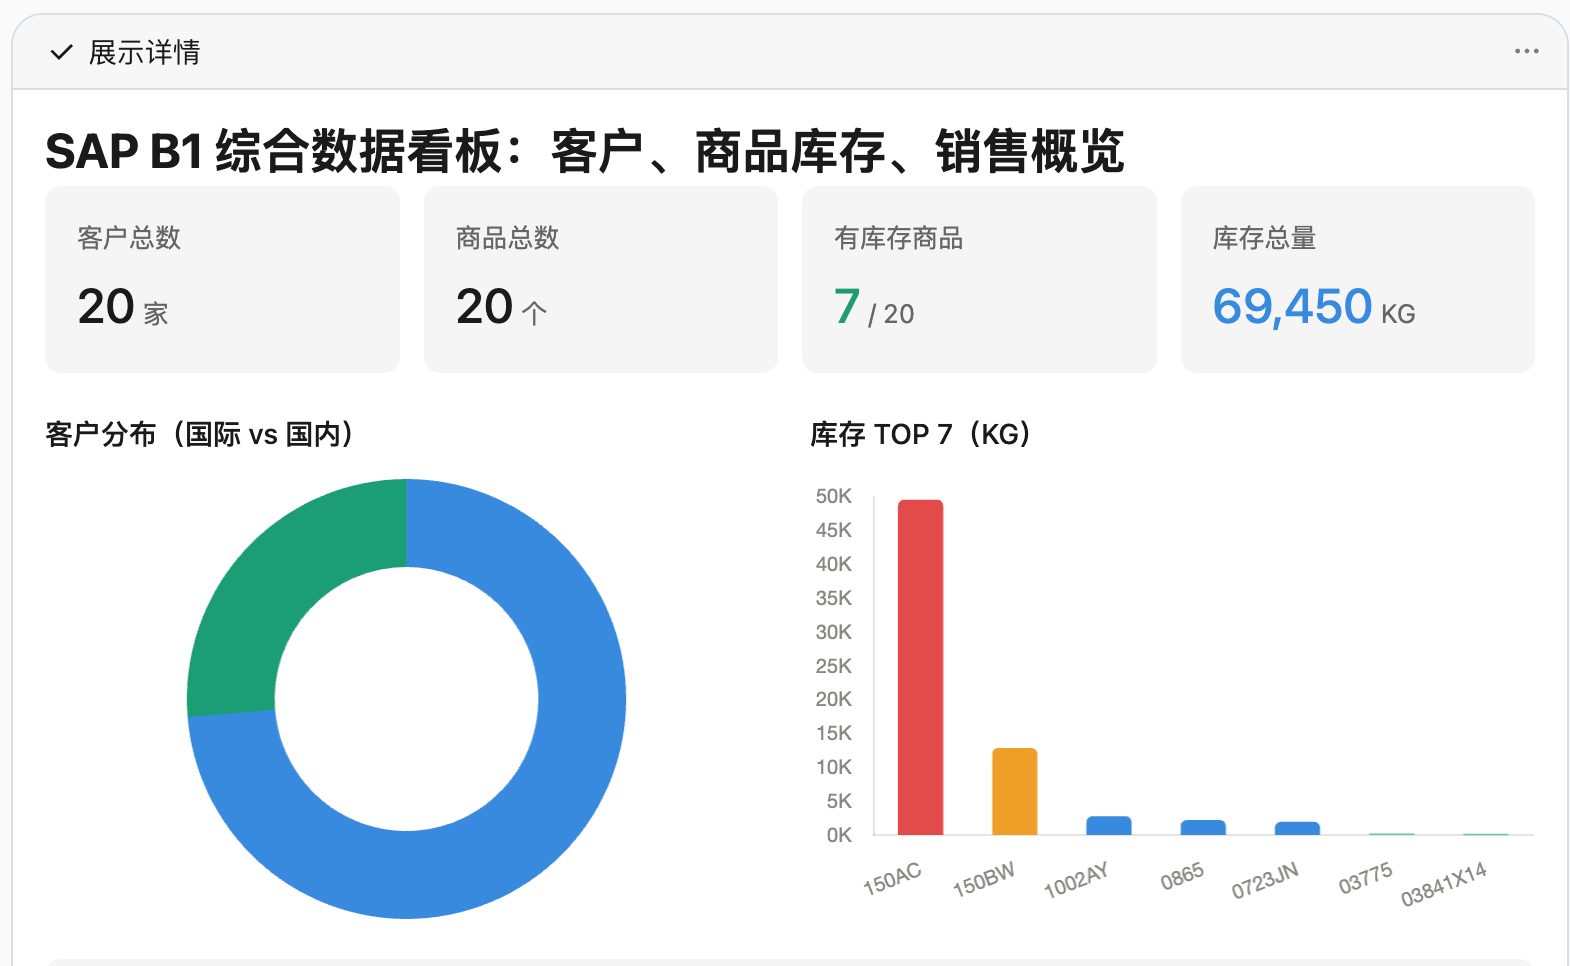Click the product count value 20 个

501,307
